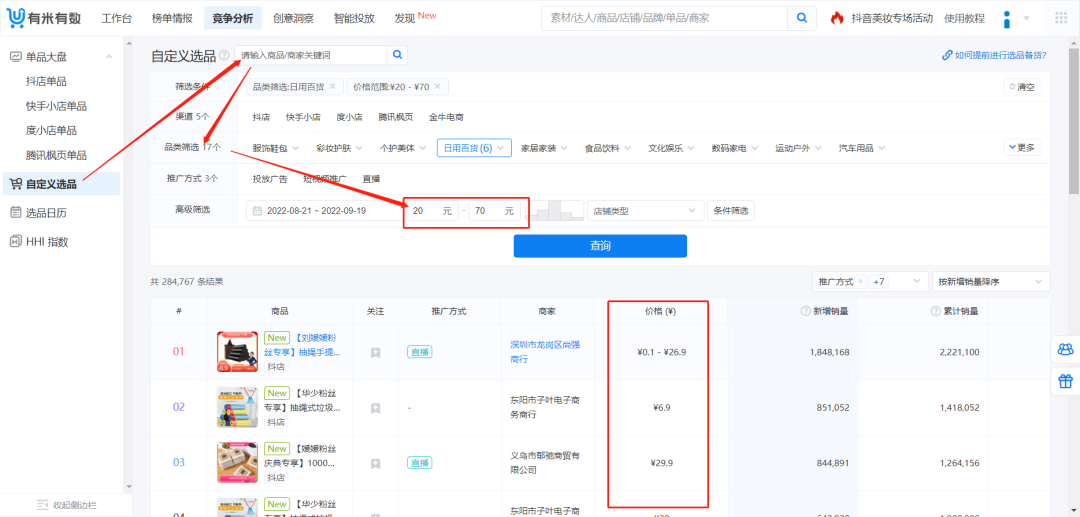
Task: Expand 更多 categories
Action: 1023,147
